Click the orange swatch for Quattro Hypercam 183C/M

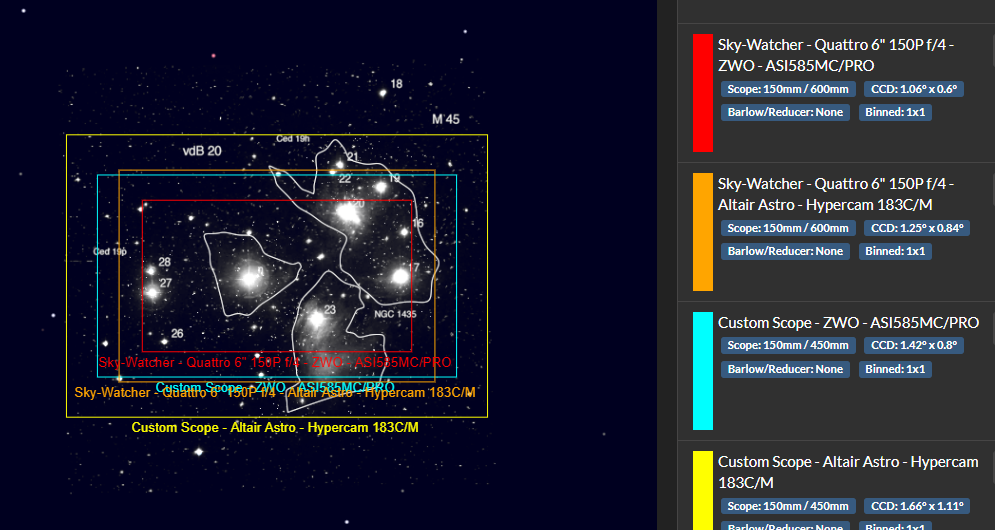tap(702, 232)
